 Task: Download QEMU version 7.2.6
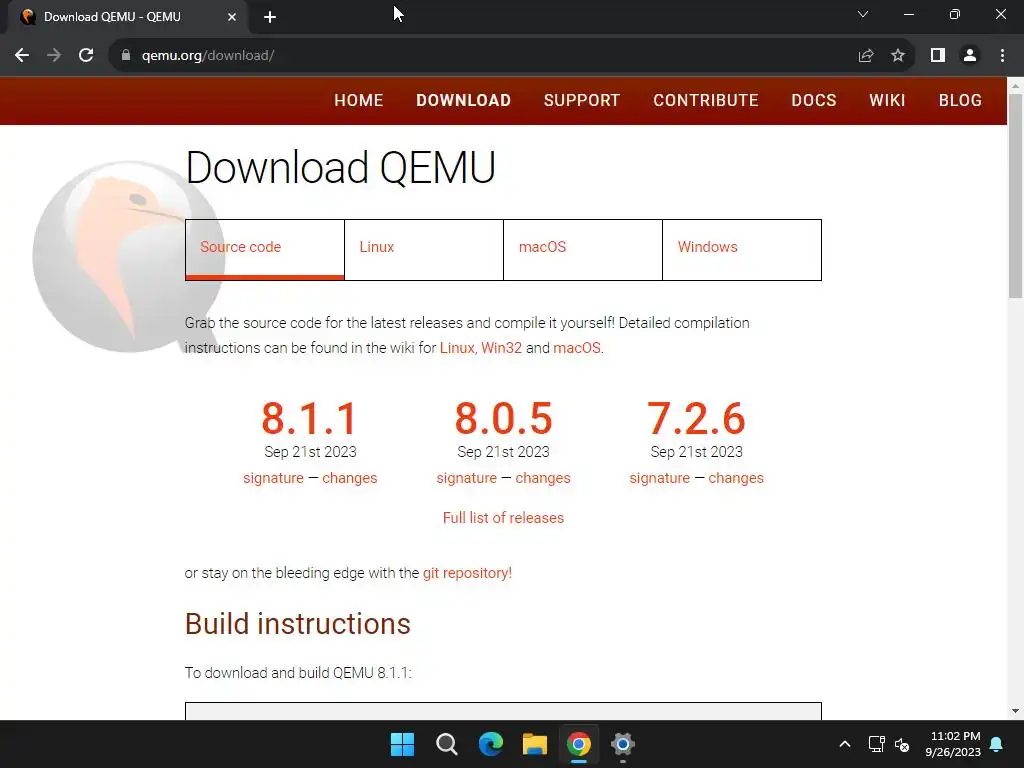[696, 419]
